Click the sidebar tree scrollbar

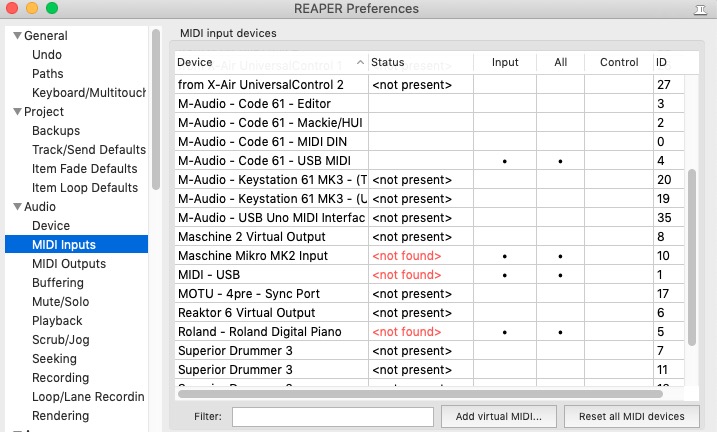(156, 109)
